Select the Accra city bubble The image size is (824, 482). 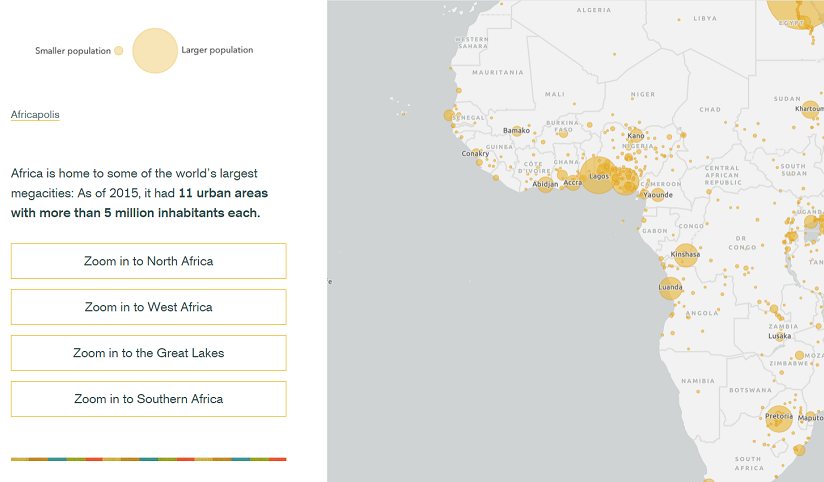click(x=573, y=183)
